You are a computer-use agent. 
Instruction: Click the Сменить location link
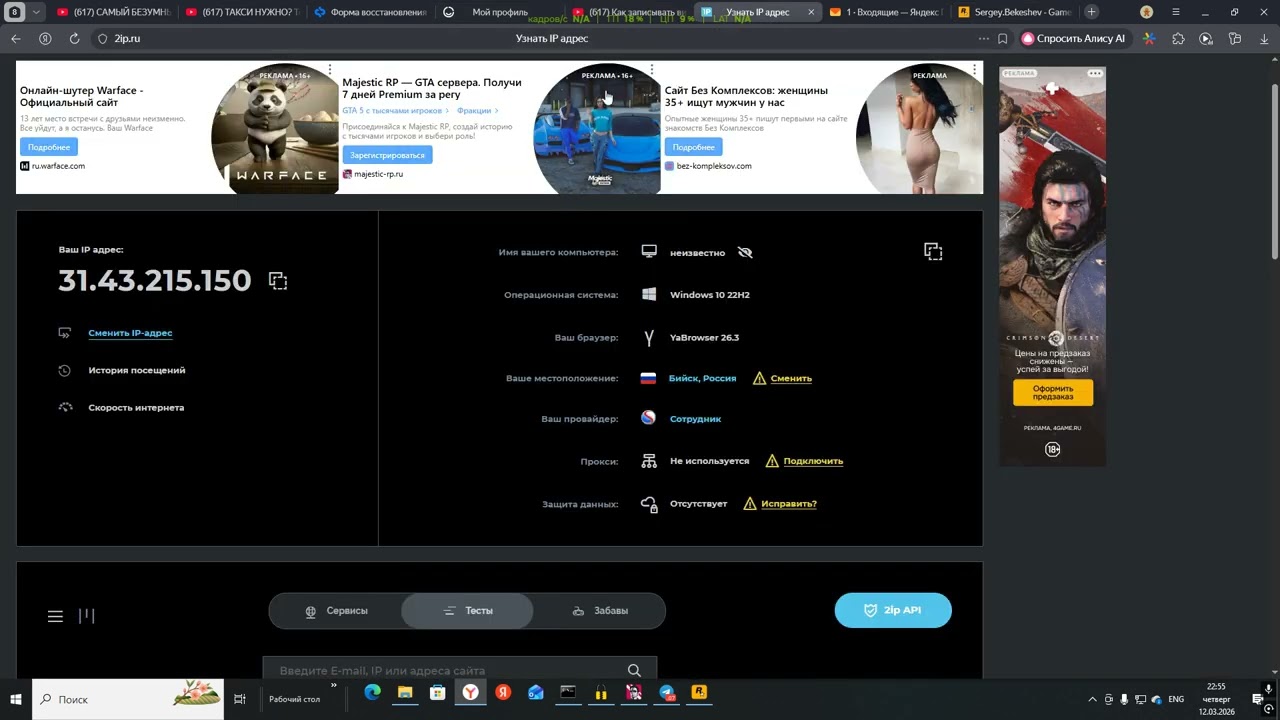coord(791,378)
